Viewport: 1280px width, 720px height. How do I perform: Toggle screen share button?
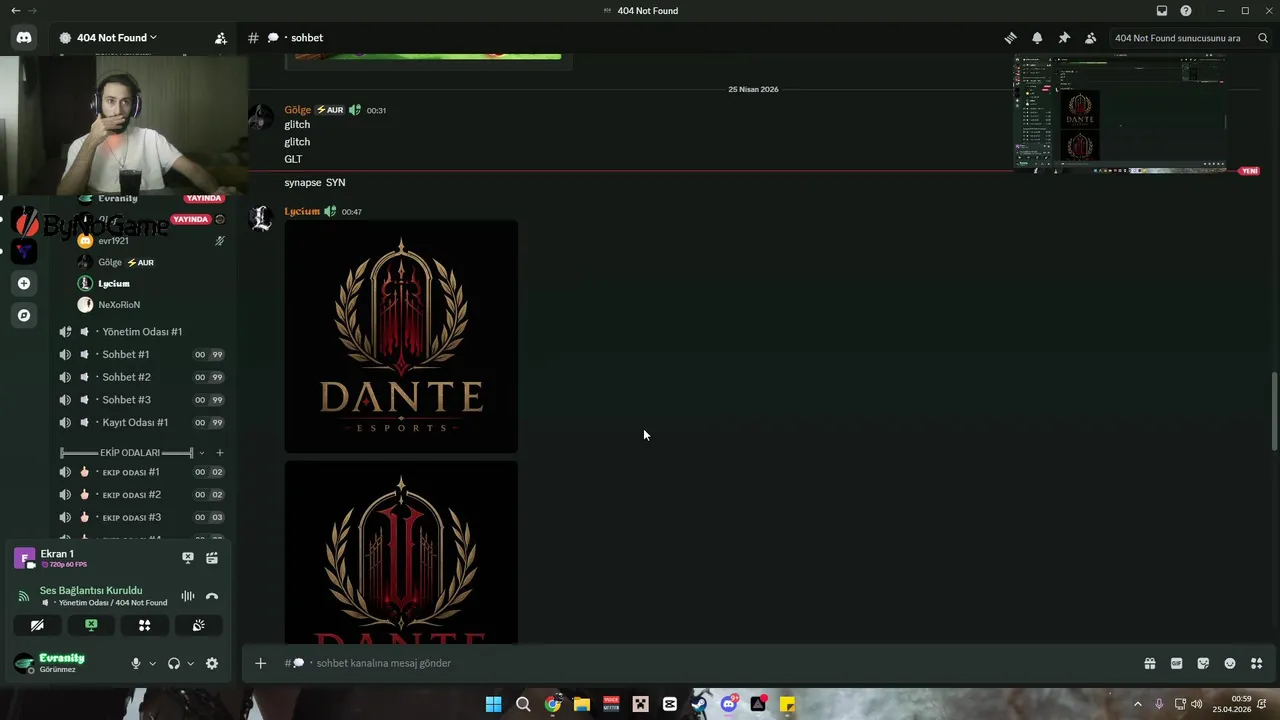(91, 626)
